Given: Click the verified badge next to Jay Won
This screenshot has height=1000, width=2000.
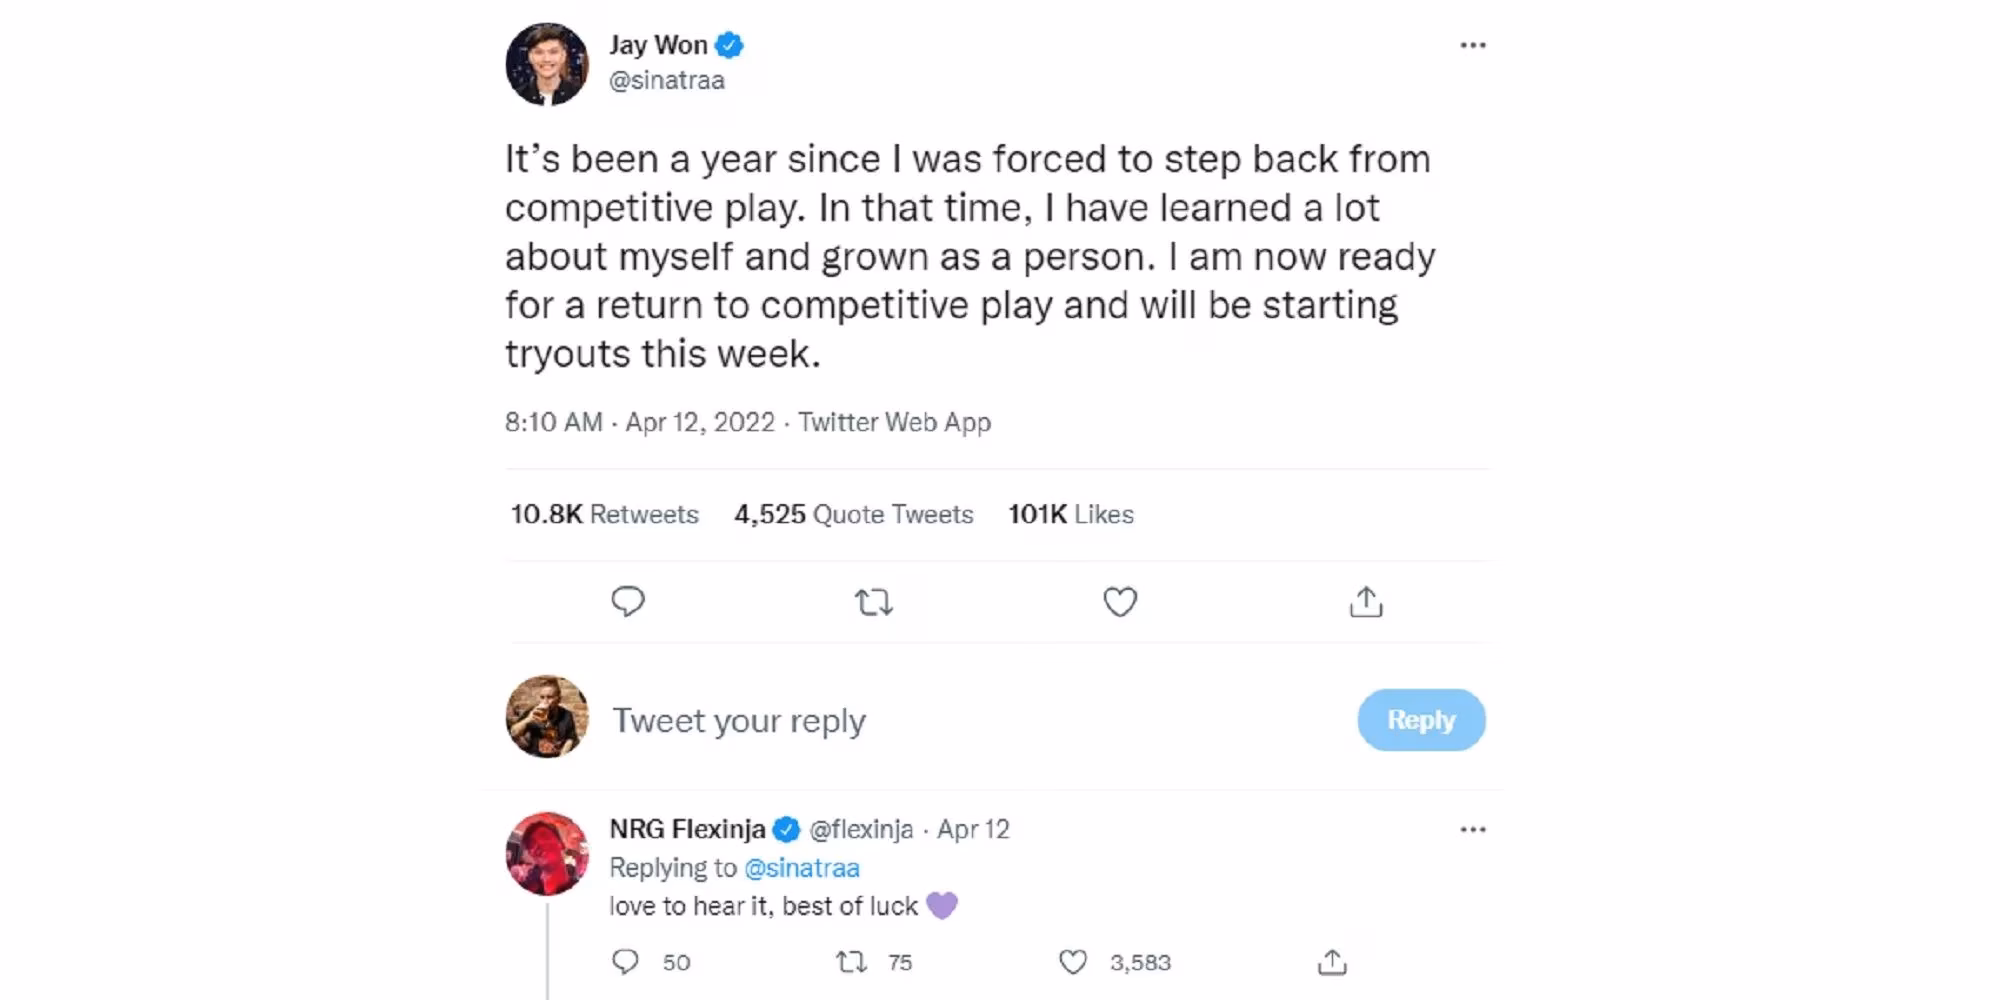Looking at the screenshot, I should pyautogui.click(x=729, y=43).
